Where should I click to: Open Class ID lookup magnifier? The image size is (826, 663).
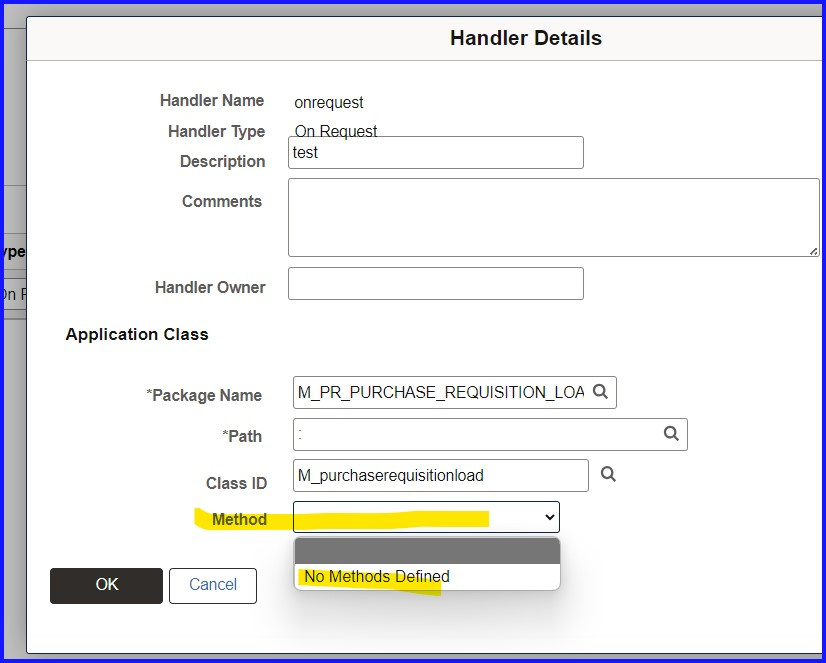608,474
